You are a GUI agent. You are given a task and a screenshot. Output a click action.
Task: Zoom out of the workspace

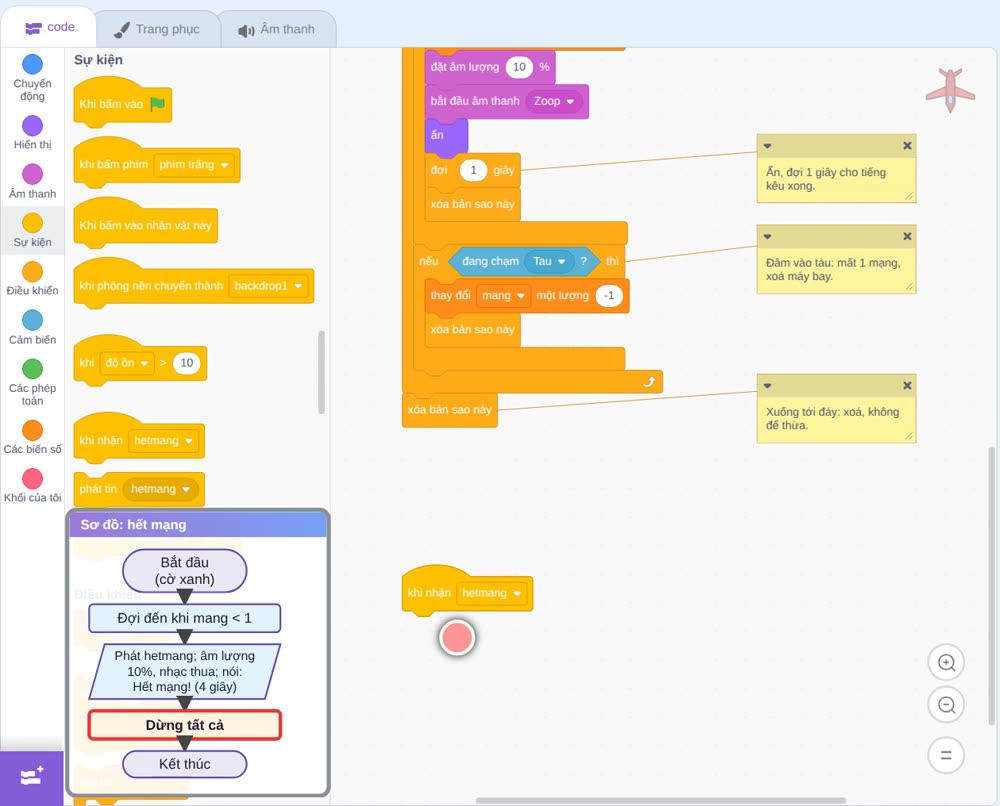946,705
